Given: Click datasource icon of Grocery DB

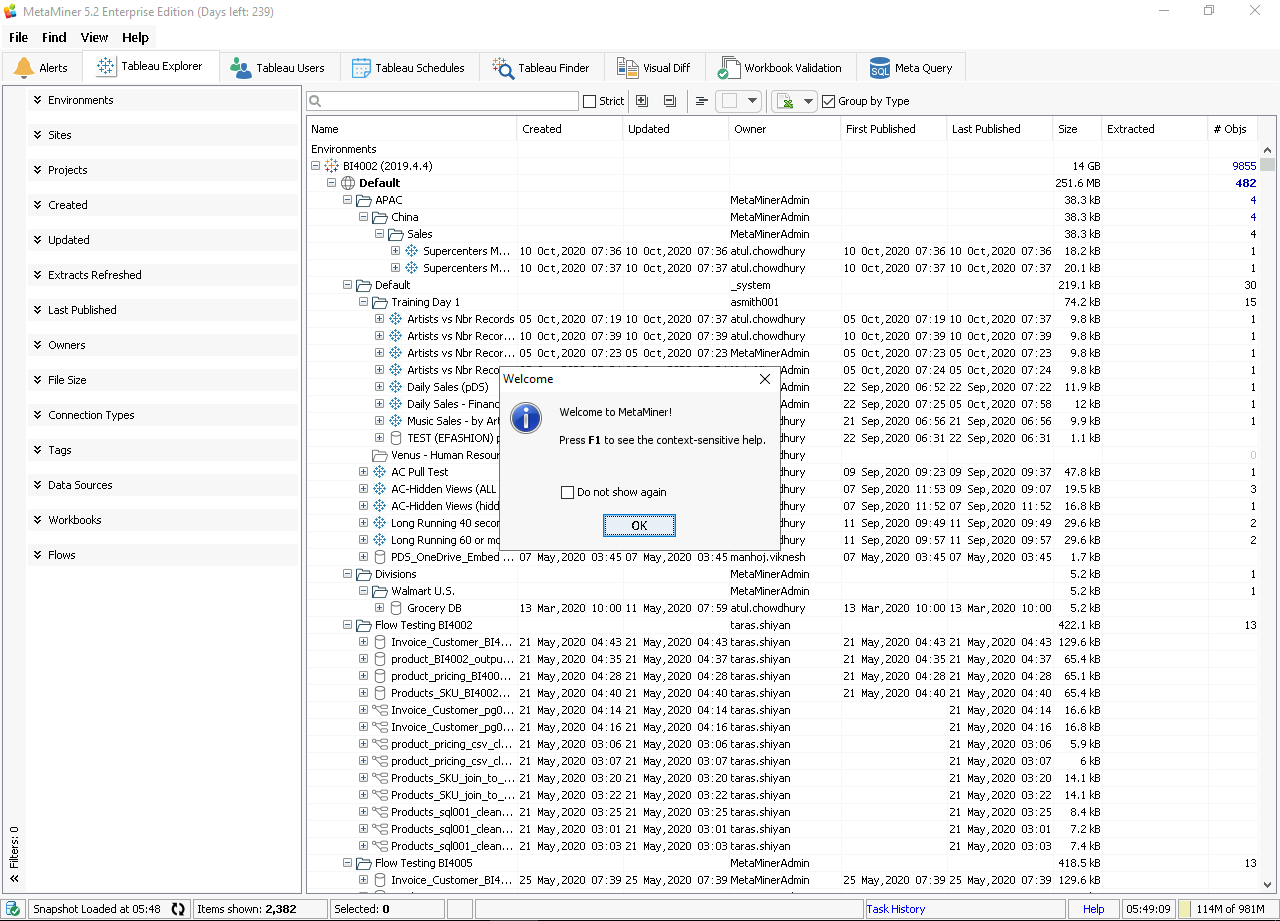Looking at the screenshot, I should click(396, 608).
